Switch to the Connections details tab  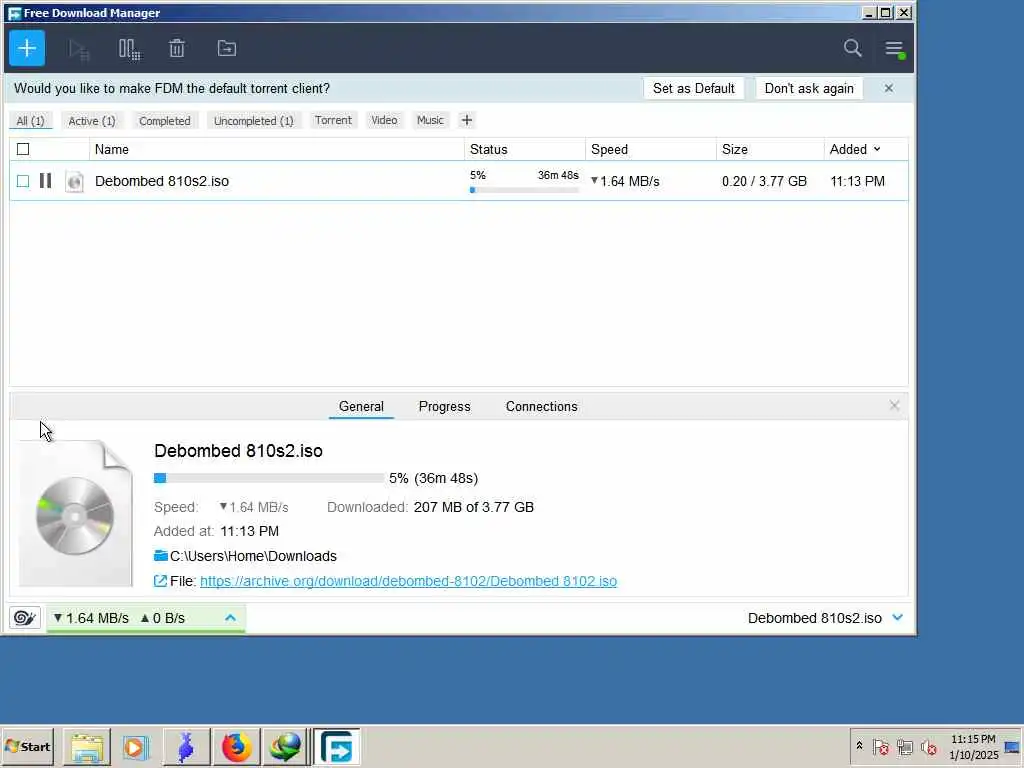pos(541,406)
